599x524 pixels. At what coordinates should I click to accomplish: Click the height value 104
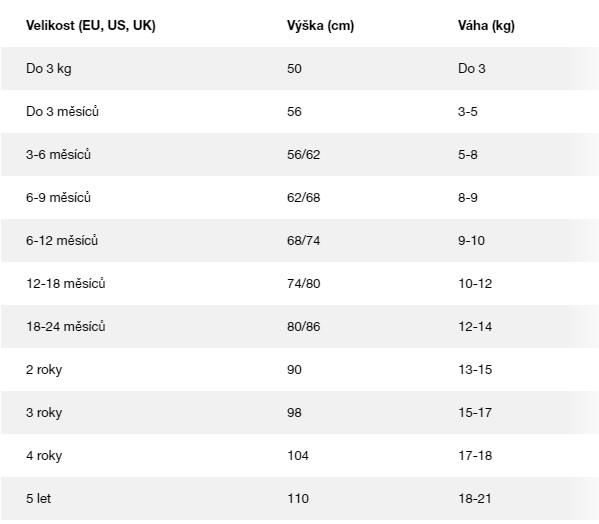[x=298, y=455]
